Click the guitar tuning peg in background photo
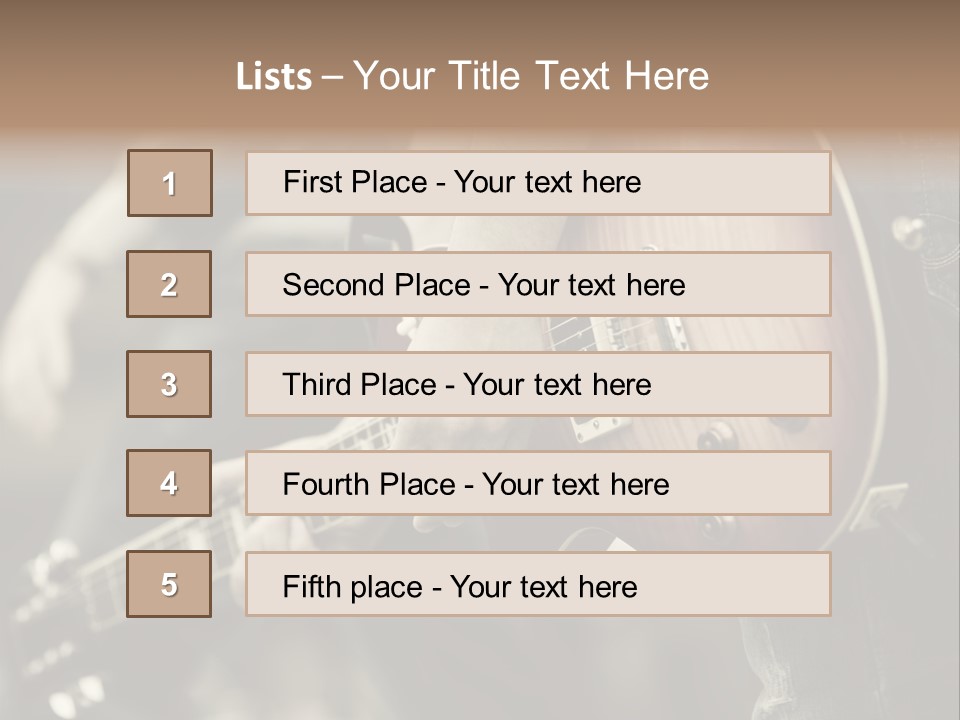Viewport: 960px width, 720px height. click(908, 232)
